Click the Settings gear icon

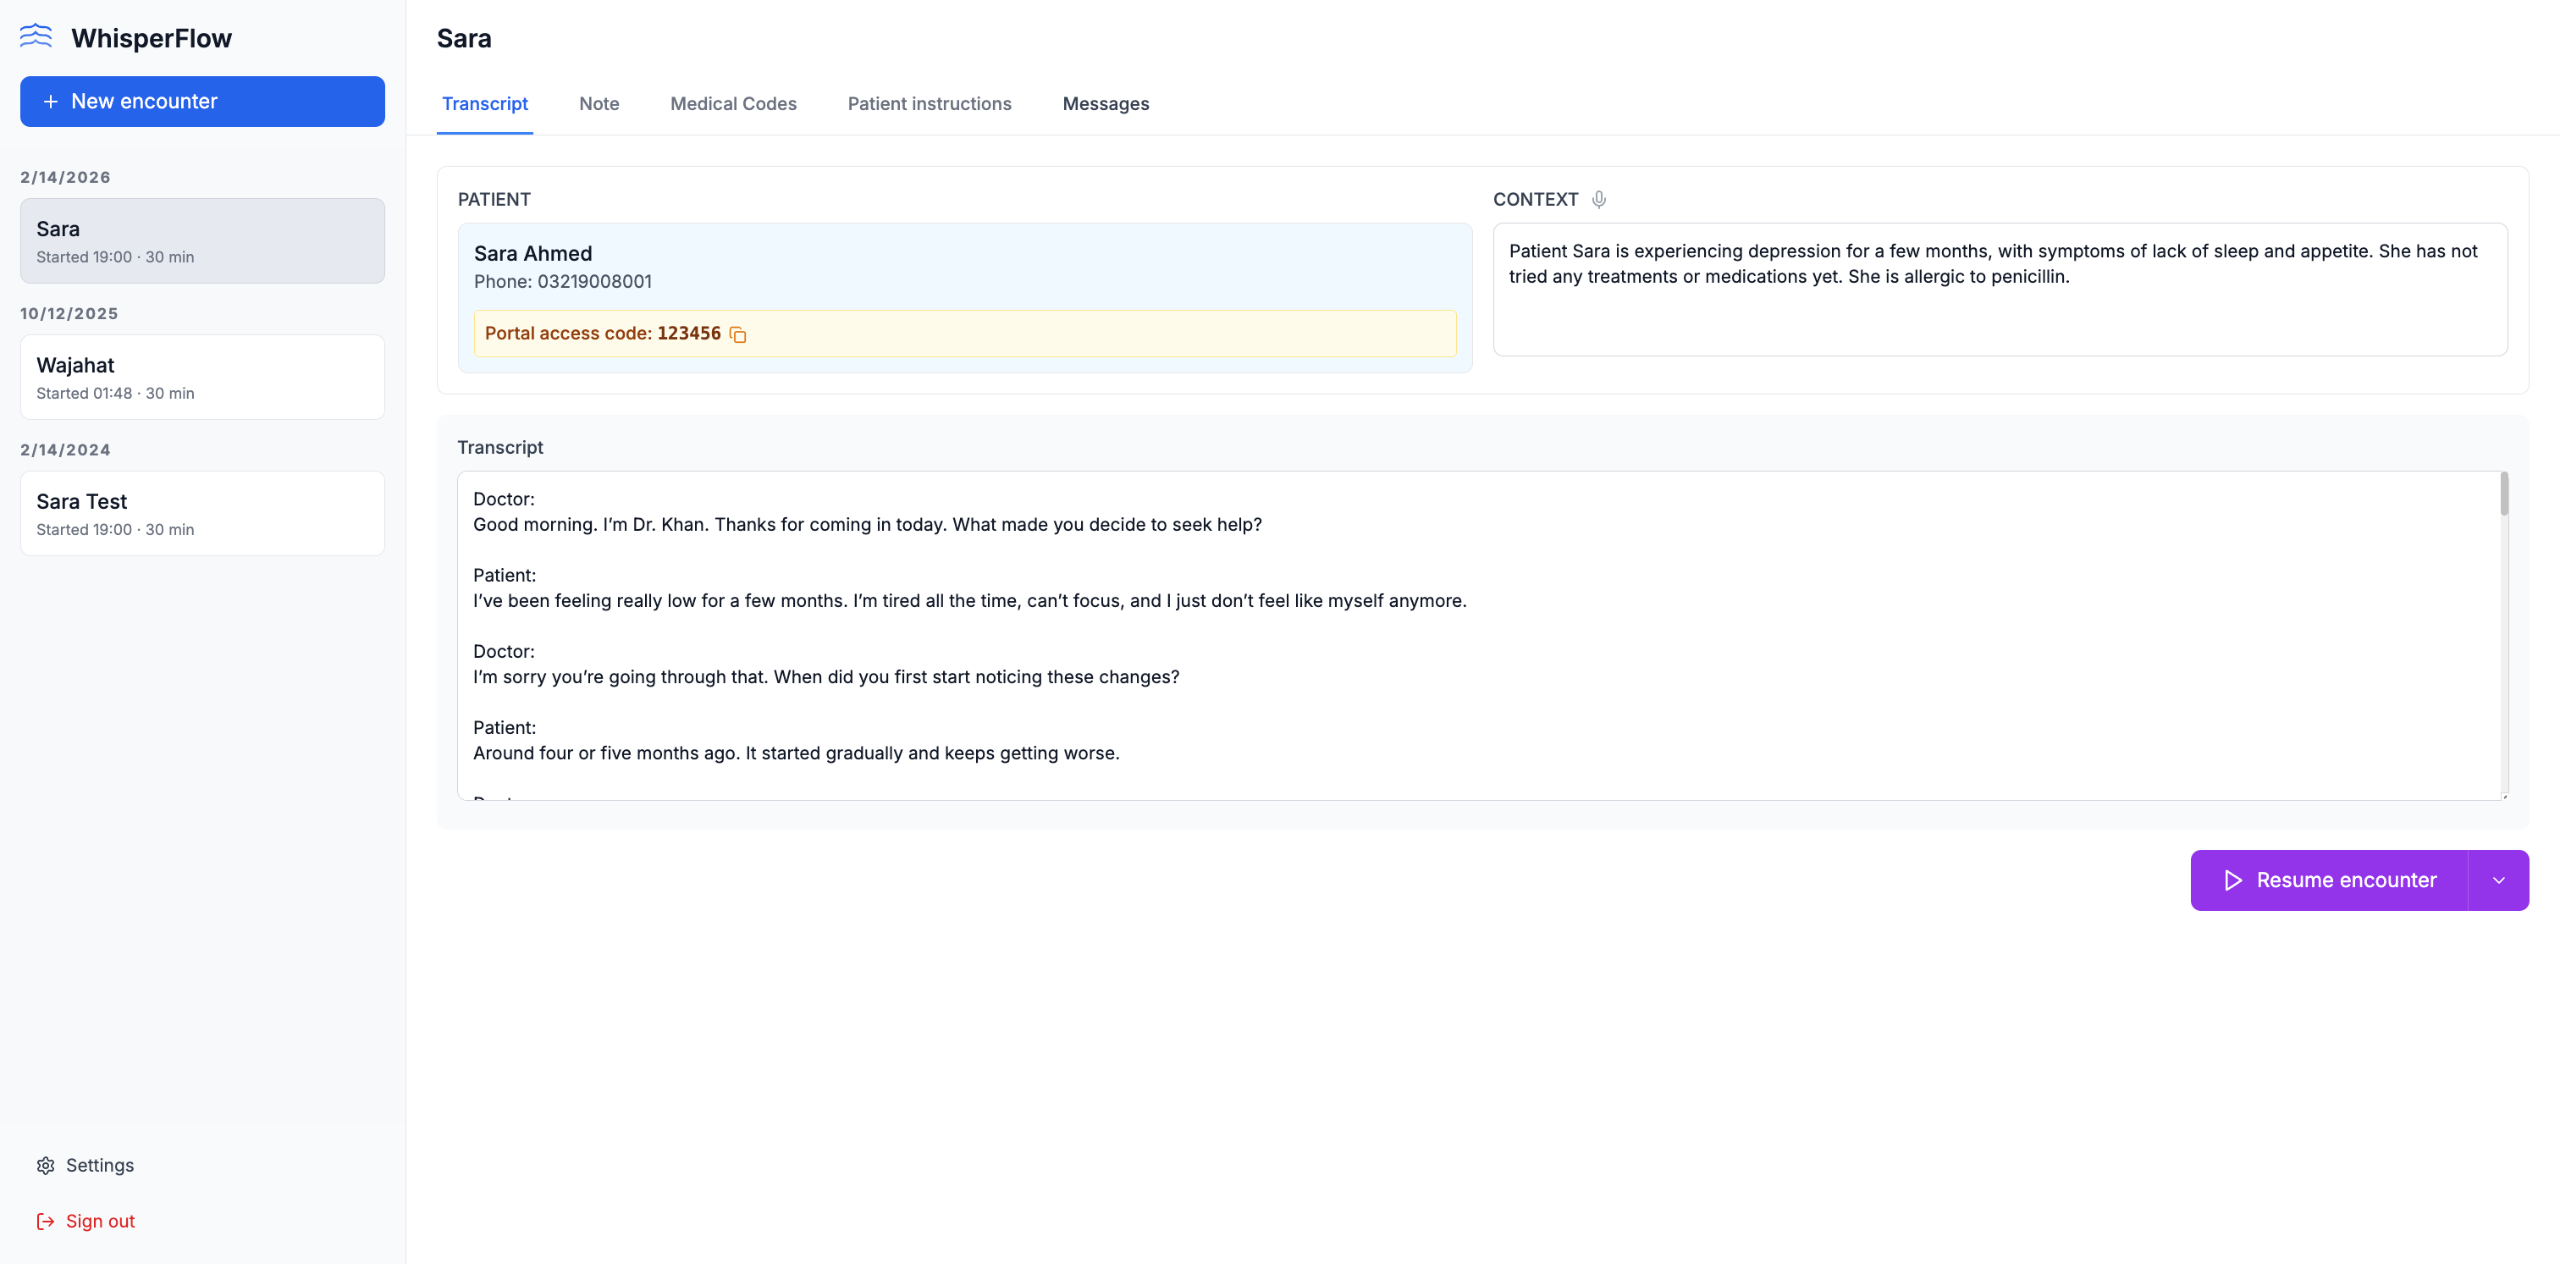point(46,1165)
